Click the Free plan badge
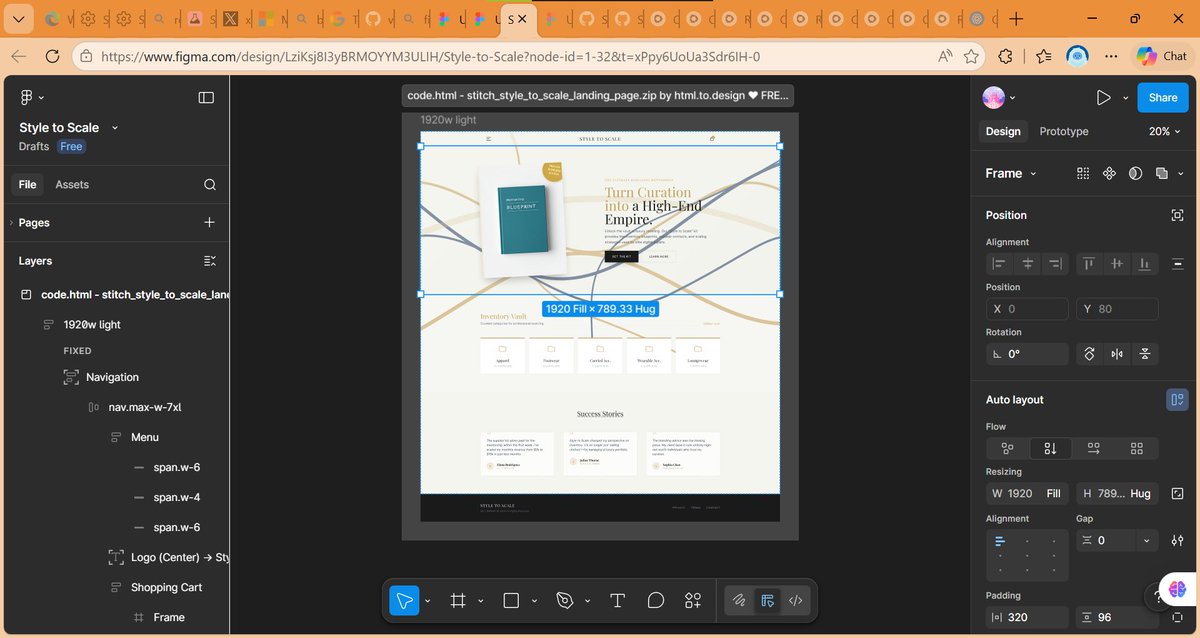 tap(71, 146)
